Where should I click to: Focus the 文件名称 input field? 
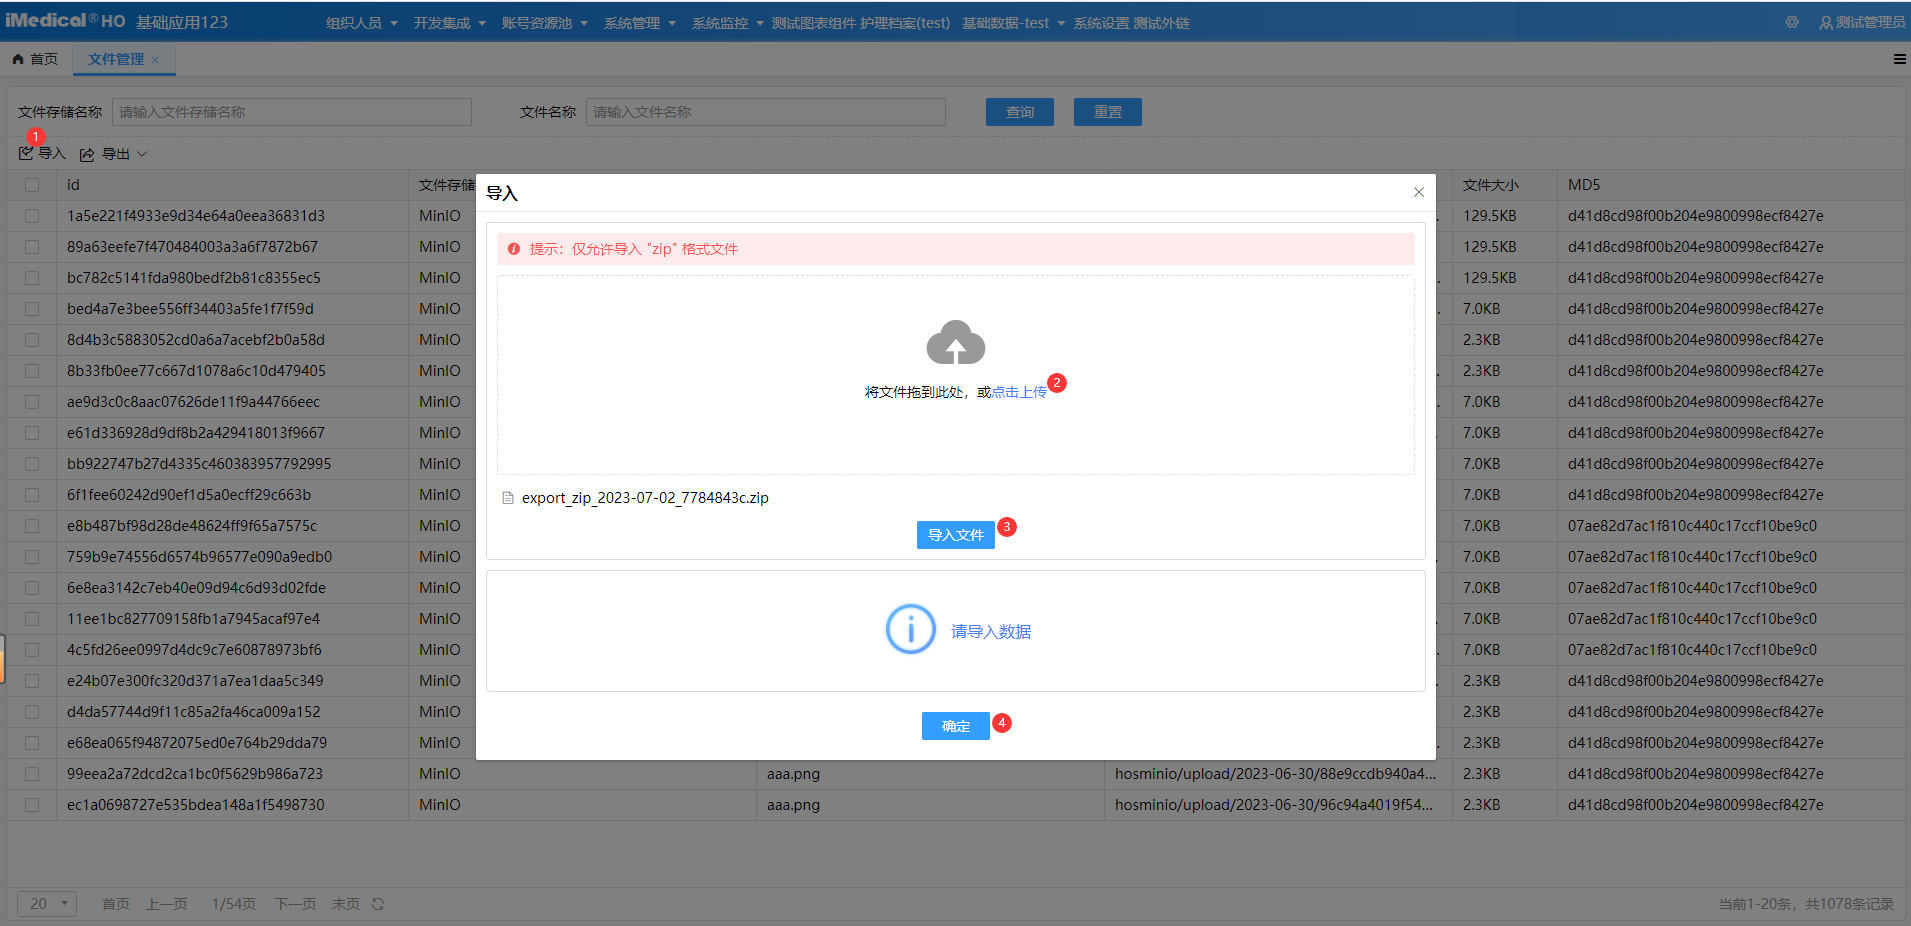click(766, 112)
